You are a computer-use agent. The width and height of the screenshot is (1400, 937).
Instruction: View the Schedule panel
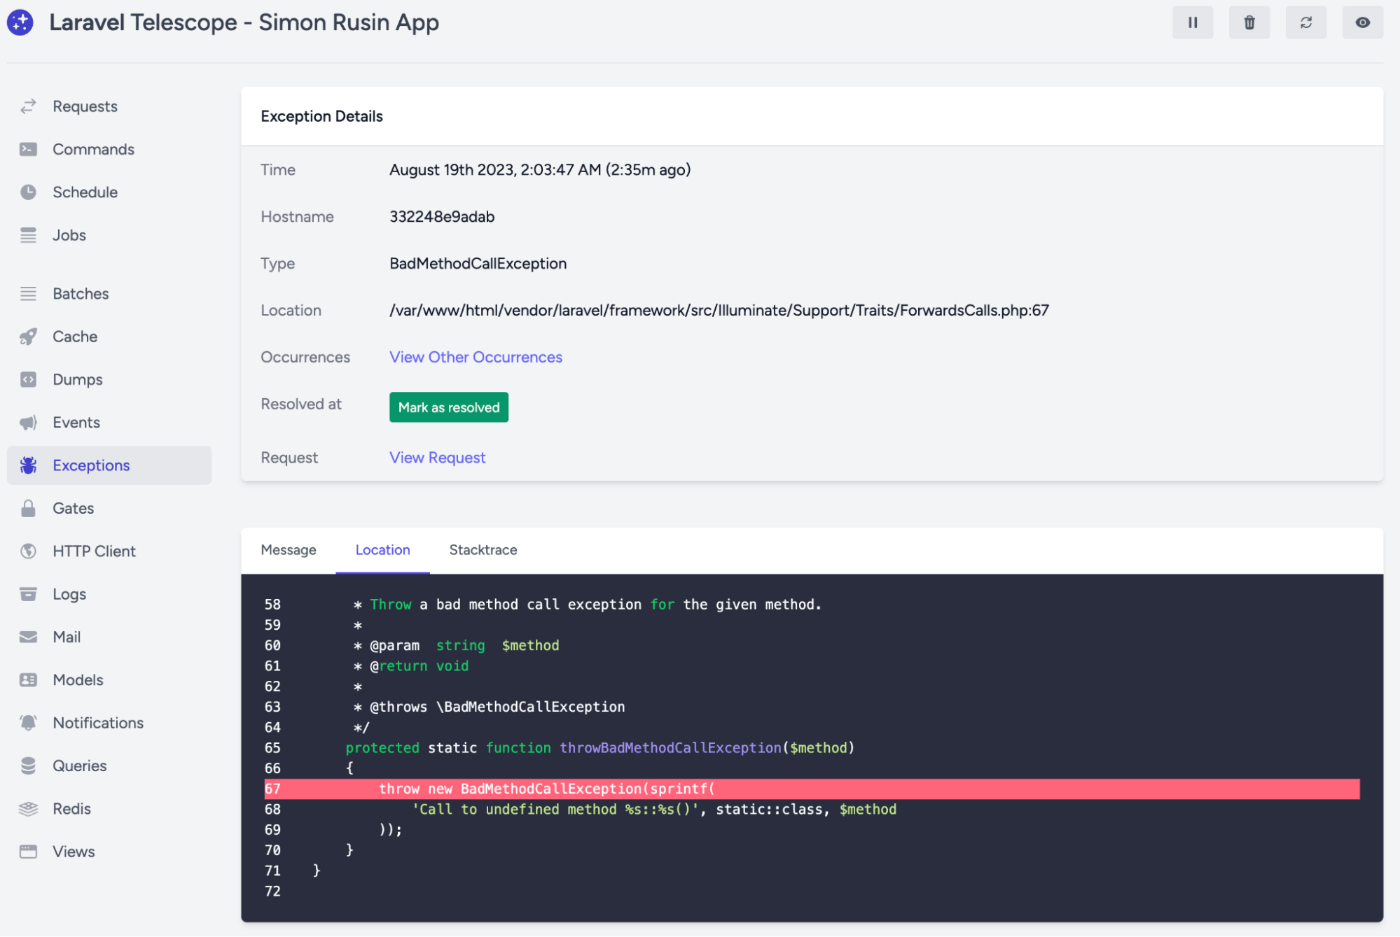[85, 192]
